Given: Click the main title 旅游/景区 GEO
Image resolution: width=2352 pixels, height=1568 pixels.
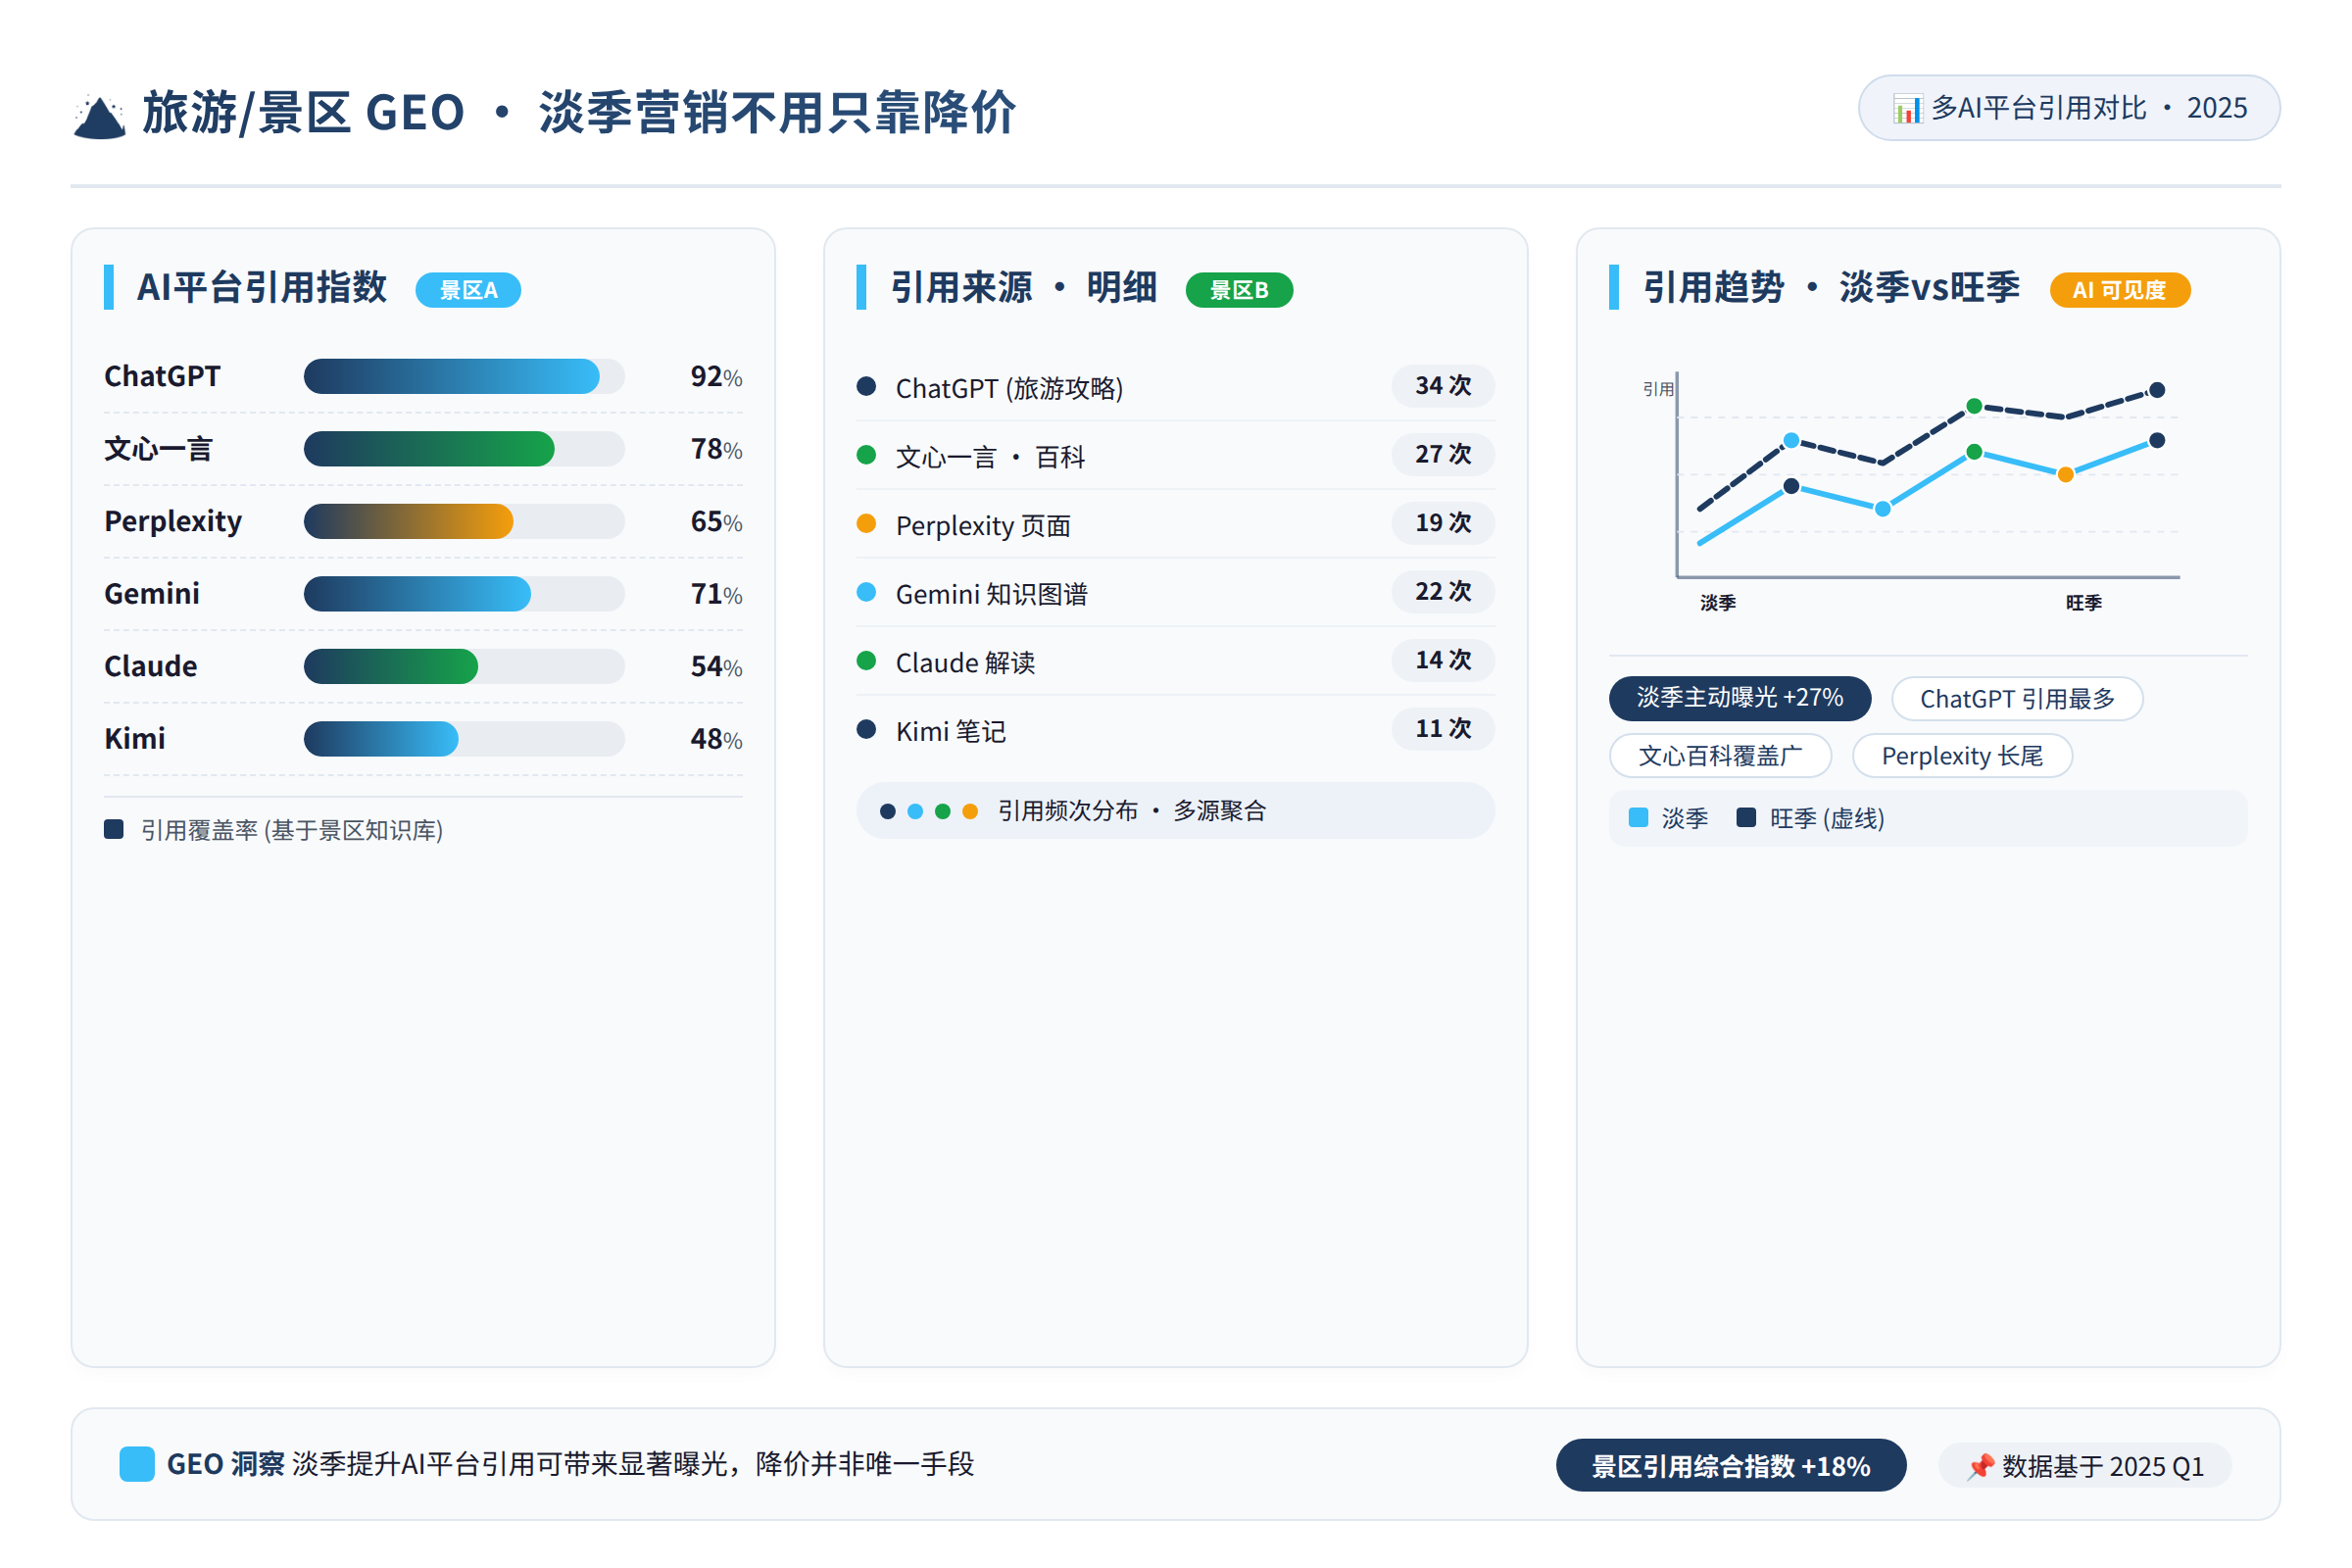Looking at the screenshot, I should (x=304, y=112).
